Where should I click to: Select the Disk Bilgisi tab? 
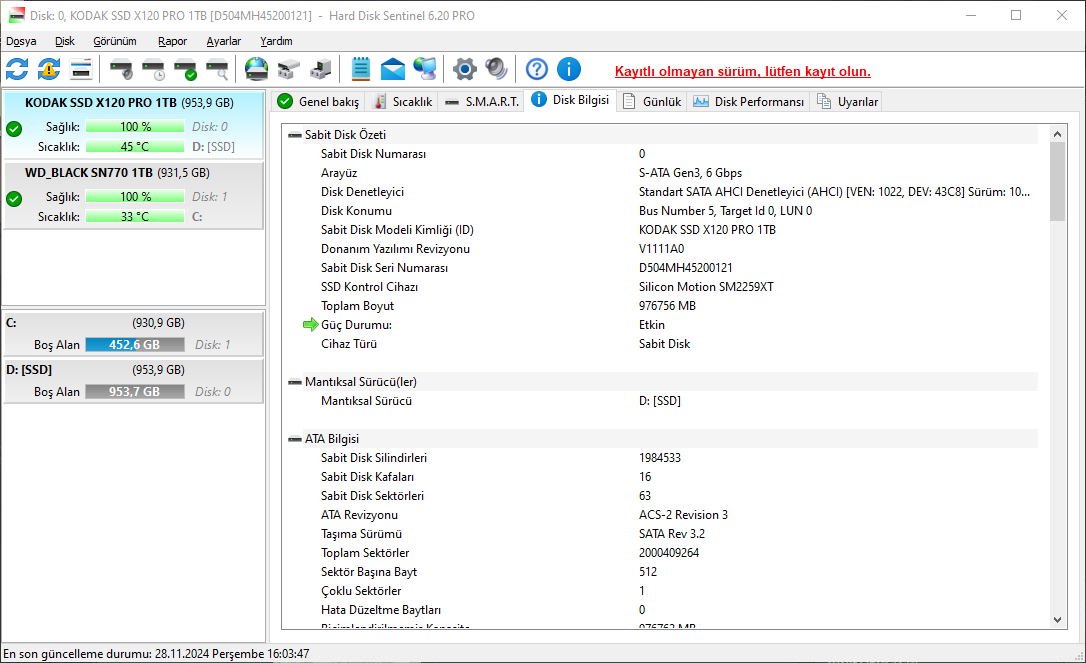point(570,100)
